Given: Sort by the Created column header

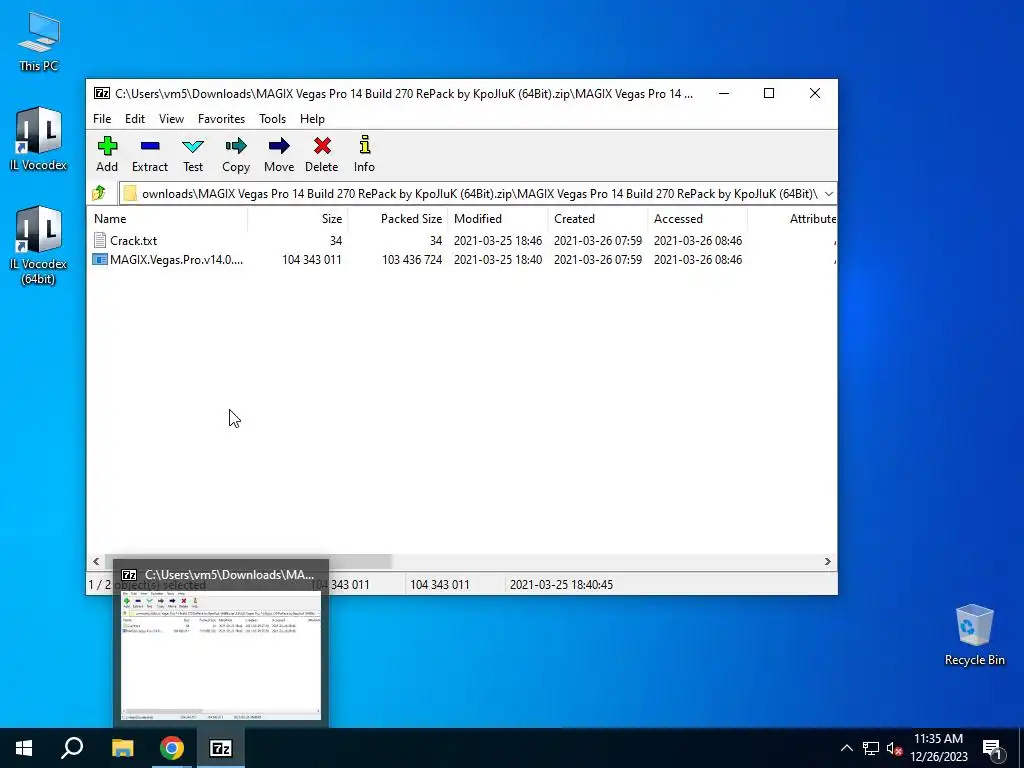Looking at the screenshot, I should point(598,219).
